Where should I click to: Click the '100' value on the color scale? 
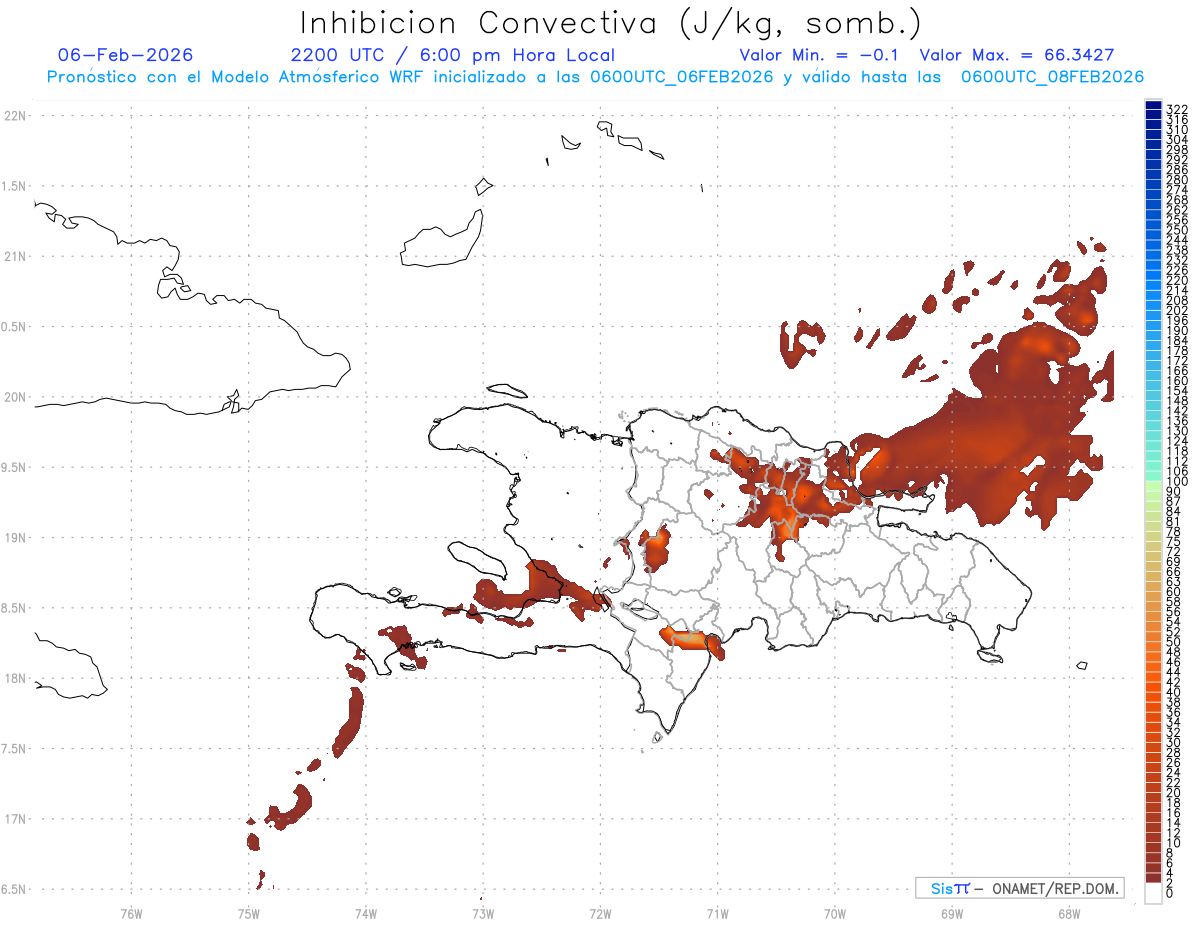[x=1176, y=483]
